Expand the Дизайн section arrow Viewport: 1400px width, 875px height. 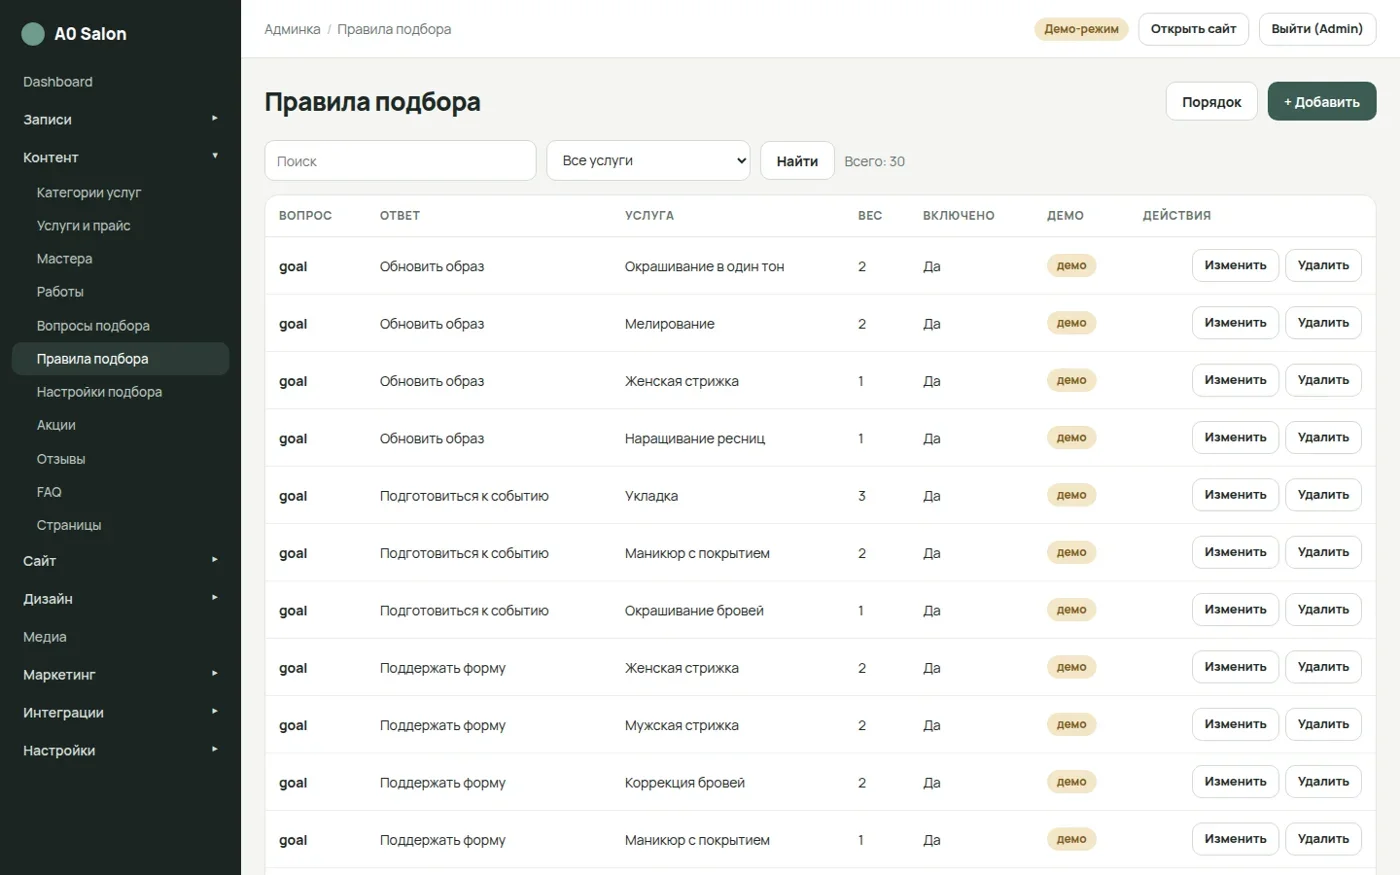[x=214, y=598]
